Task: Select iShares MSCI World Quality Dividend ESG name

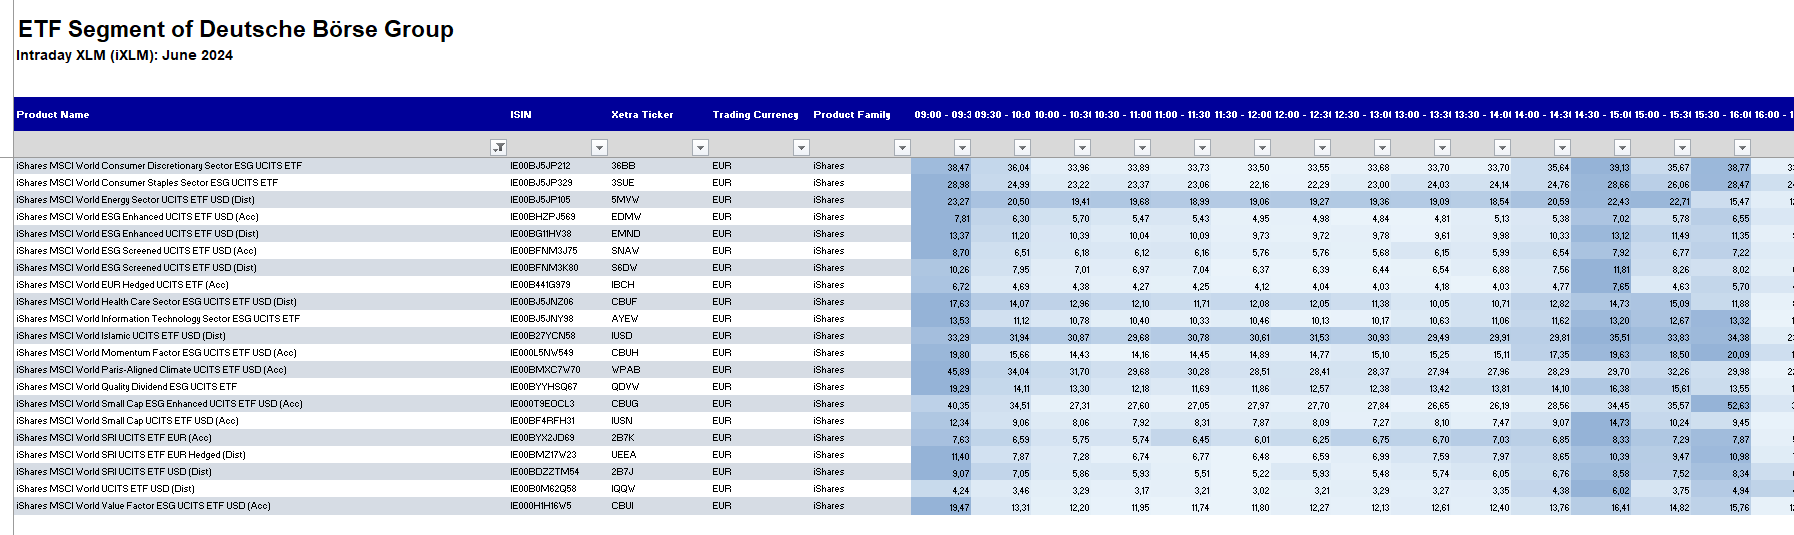Action: pos(127,387)
